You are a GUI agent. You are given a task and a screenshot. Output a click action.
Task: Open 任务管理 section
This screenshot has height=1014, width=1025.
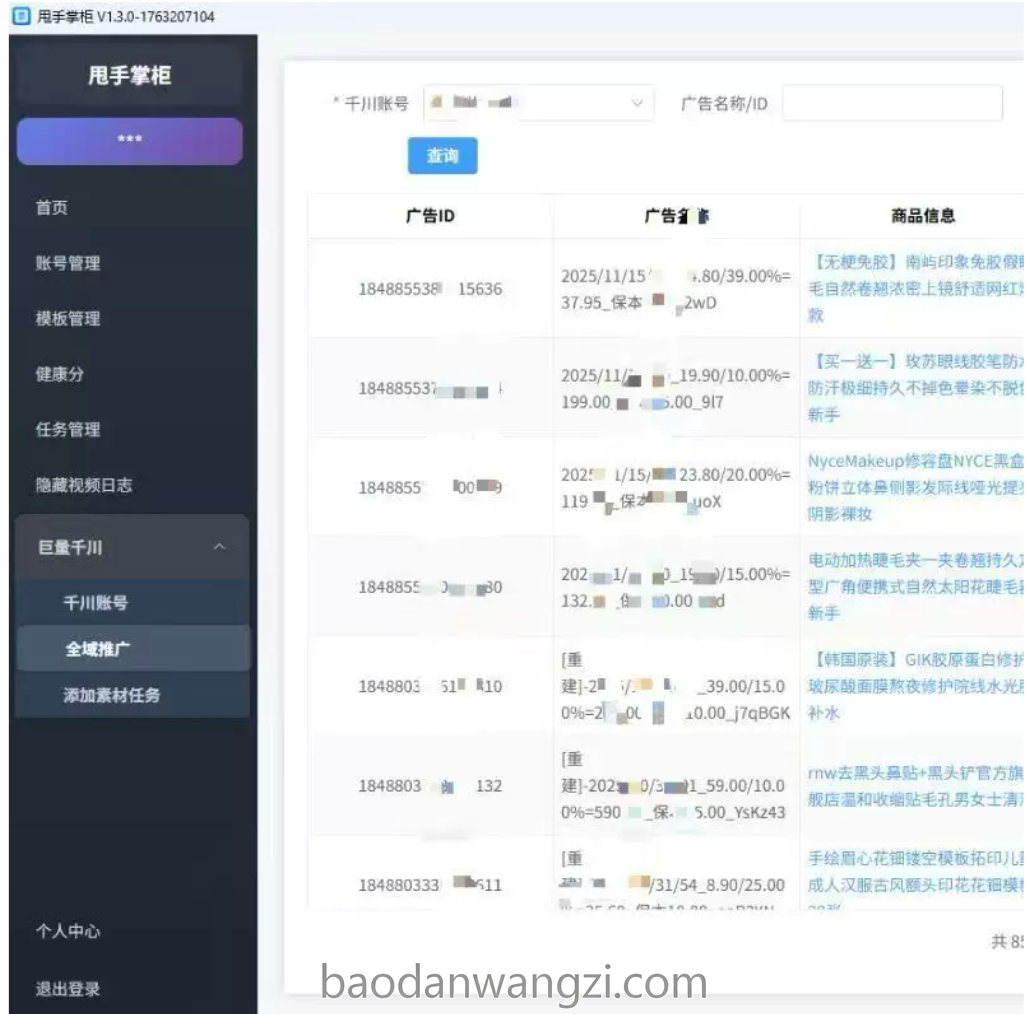click(x=68, y=430)
